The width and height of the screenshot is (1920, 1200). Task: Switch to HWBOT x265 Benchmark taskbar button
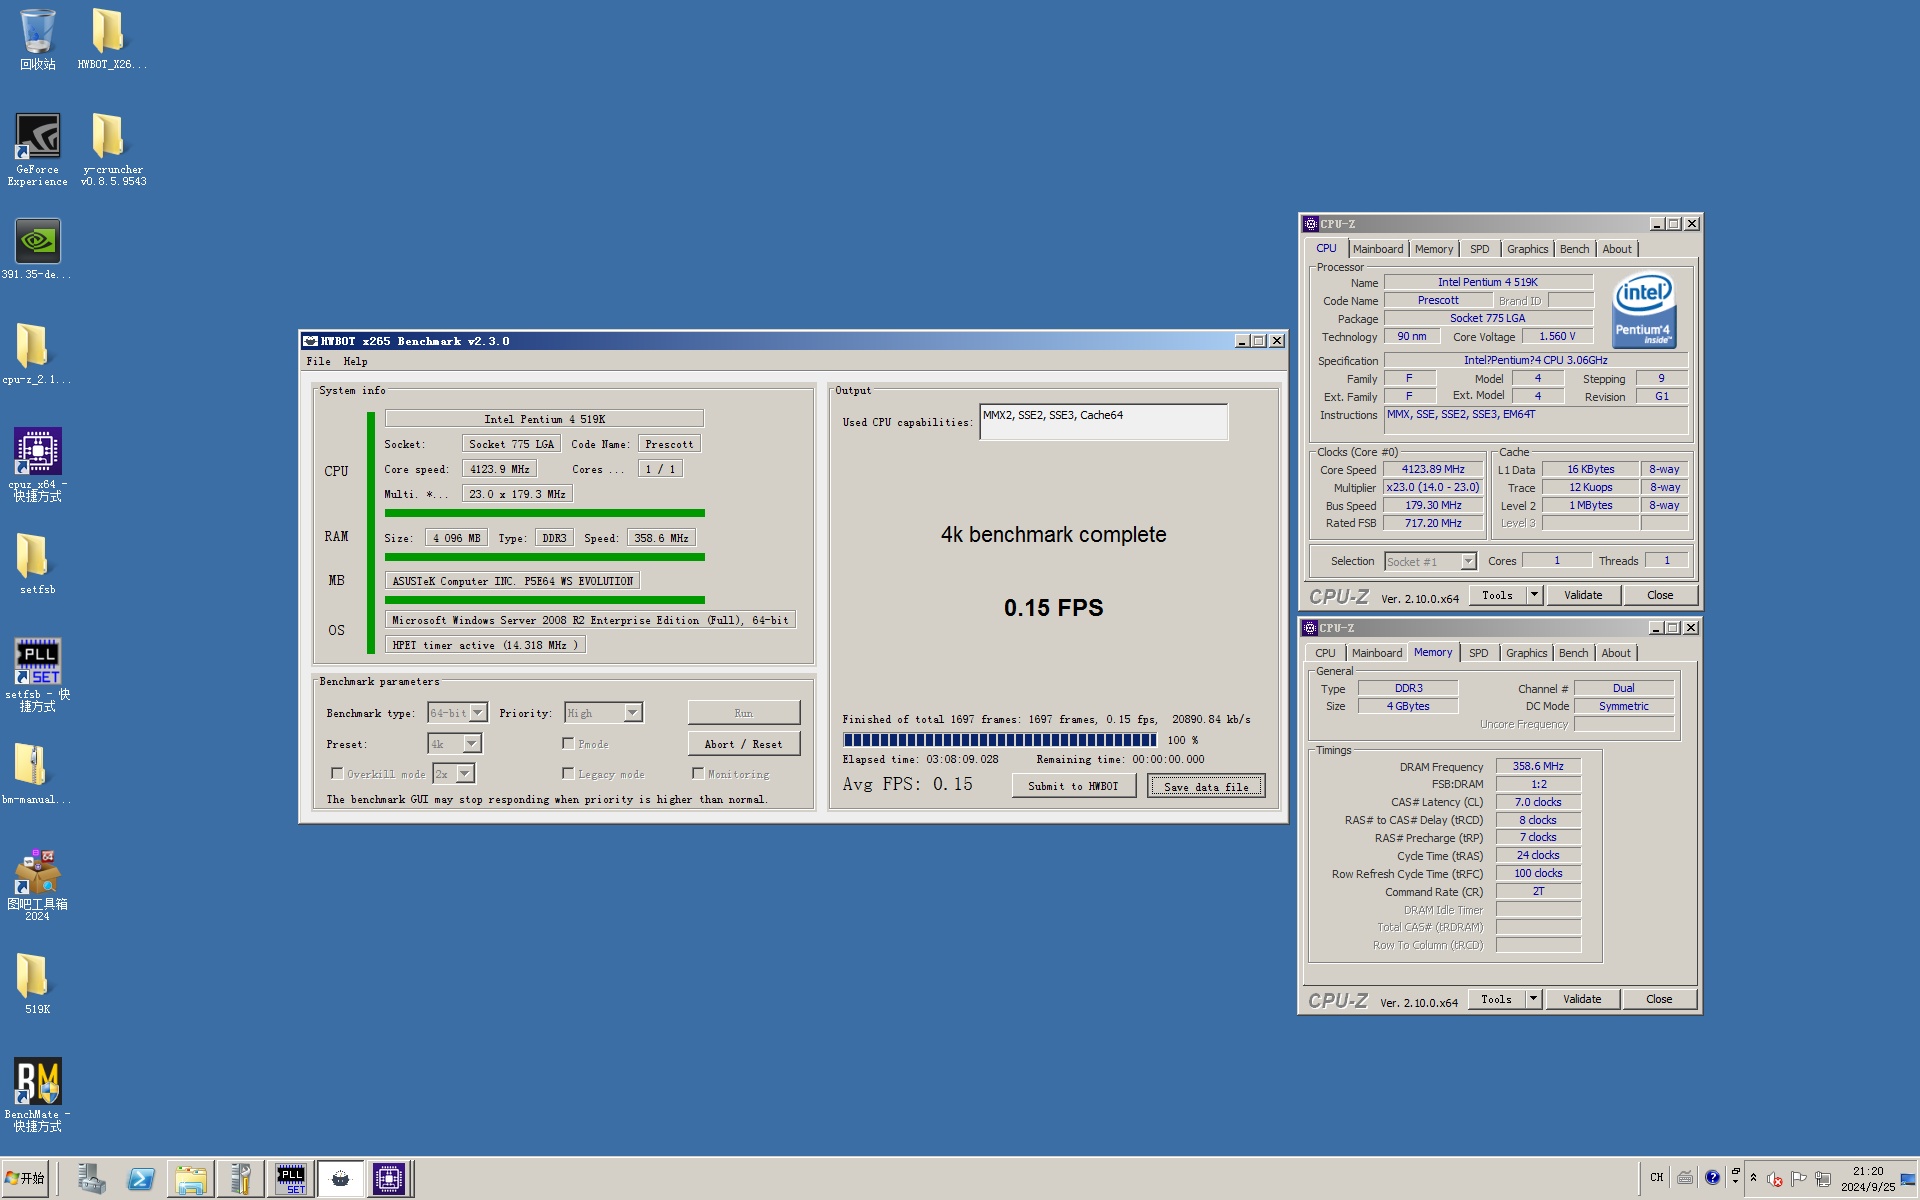coord(340,1179)
